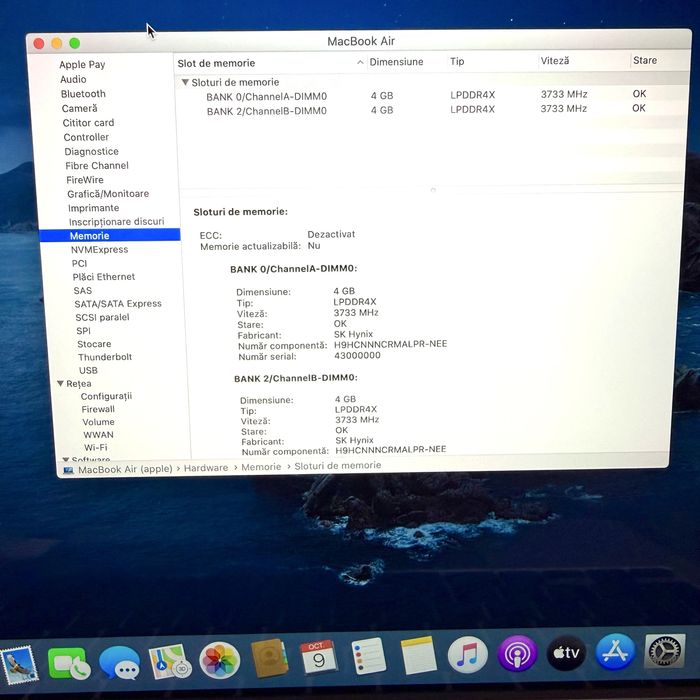Launch Reminders from the Dock
The height and width of the screenshot is (700, 700).
pyautogui.click(x=368, y=656)
